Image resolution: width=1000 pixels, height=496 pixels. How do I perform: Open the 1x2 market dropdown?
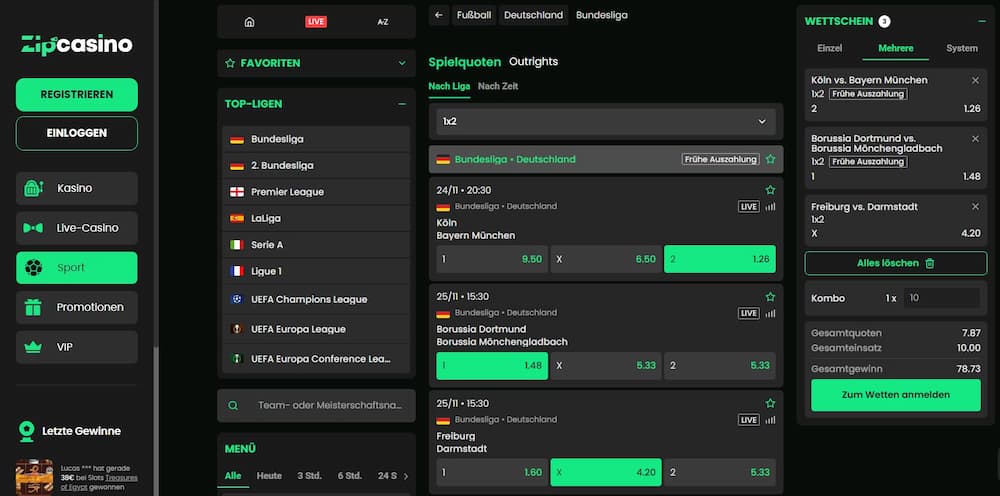pos(606,121)
